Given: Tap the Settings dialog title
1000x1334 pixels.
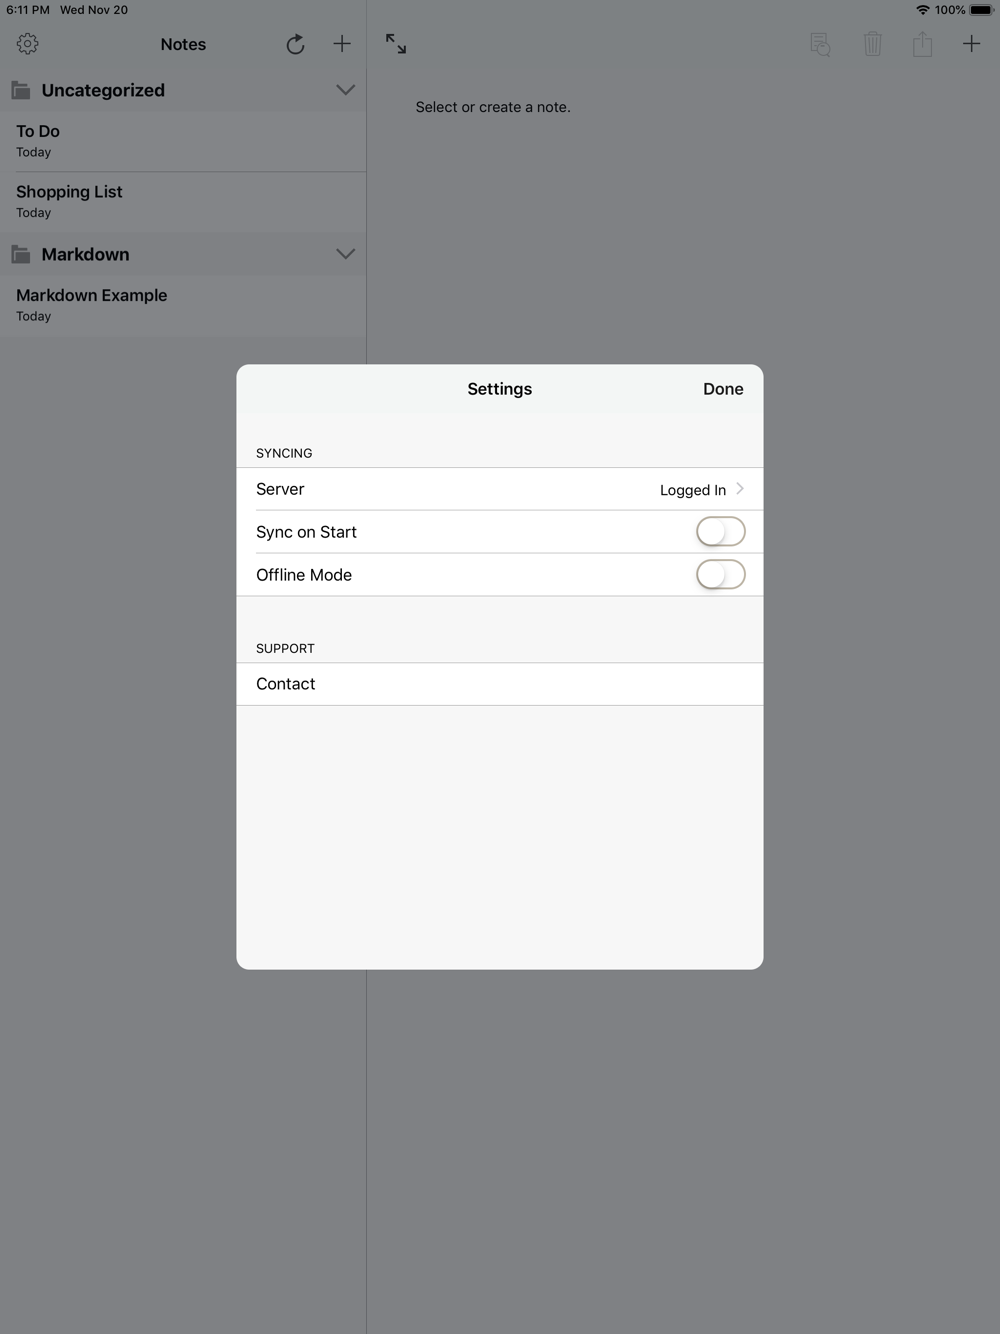Looking at the screenshot, I should pos(500,389).
